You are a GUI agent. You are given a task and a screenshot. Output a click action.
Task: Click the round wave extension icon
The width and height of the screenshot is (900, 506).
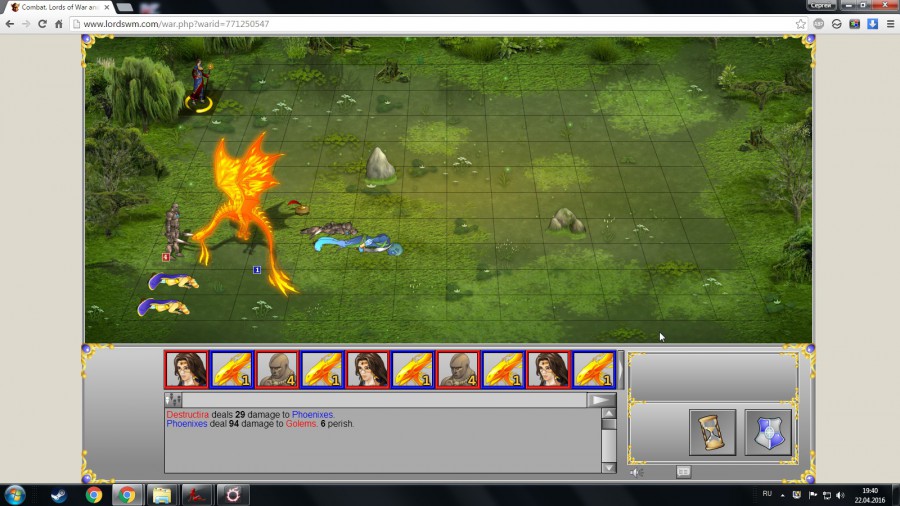(x=836, y=24)
